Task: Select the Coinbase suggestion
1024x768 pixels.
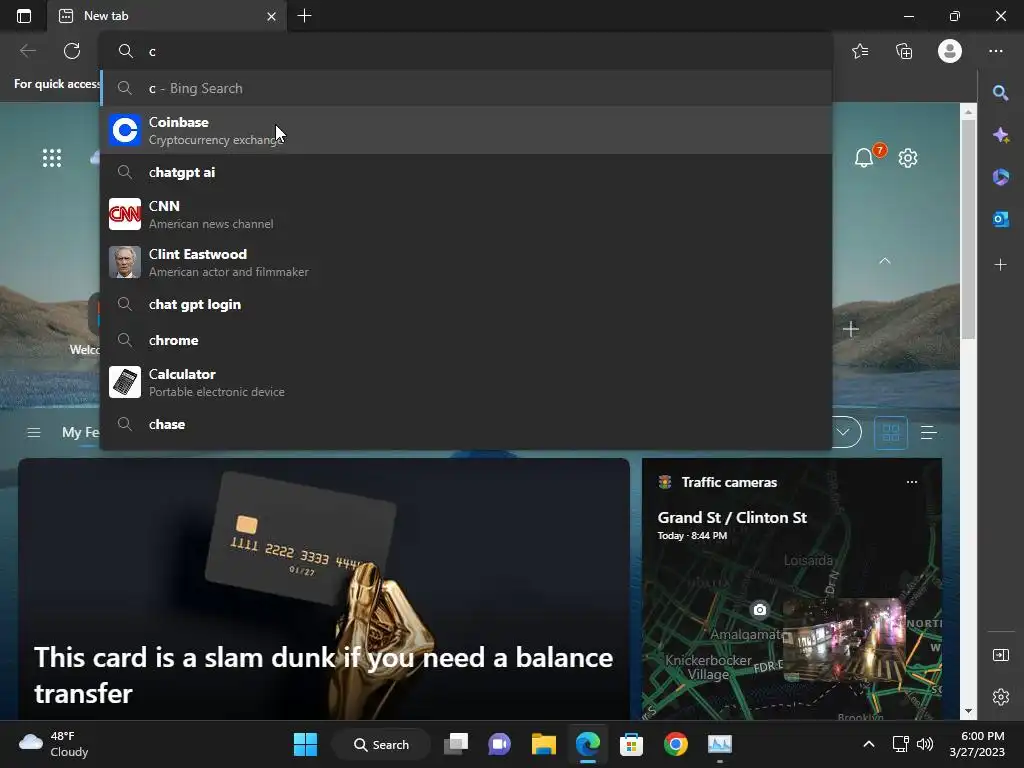Action: tap(466, 131)
